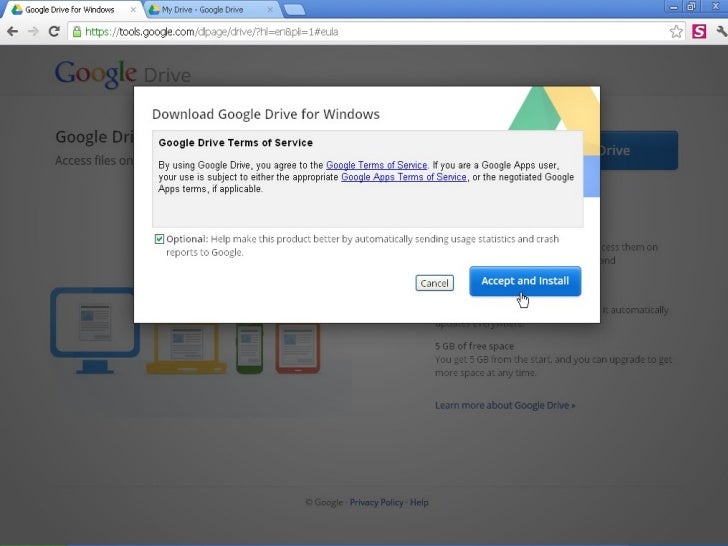This screenshot has width=728, height=546.
Task: Click the Privacy Policy footer link
Action: click(377, 502)
